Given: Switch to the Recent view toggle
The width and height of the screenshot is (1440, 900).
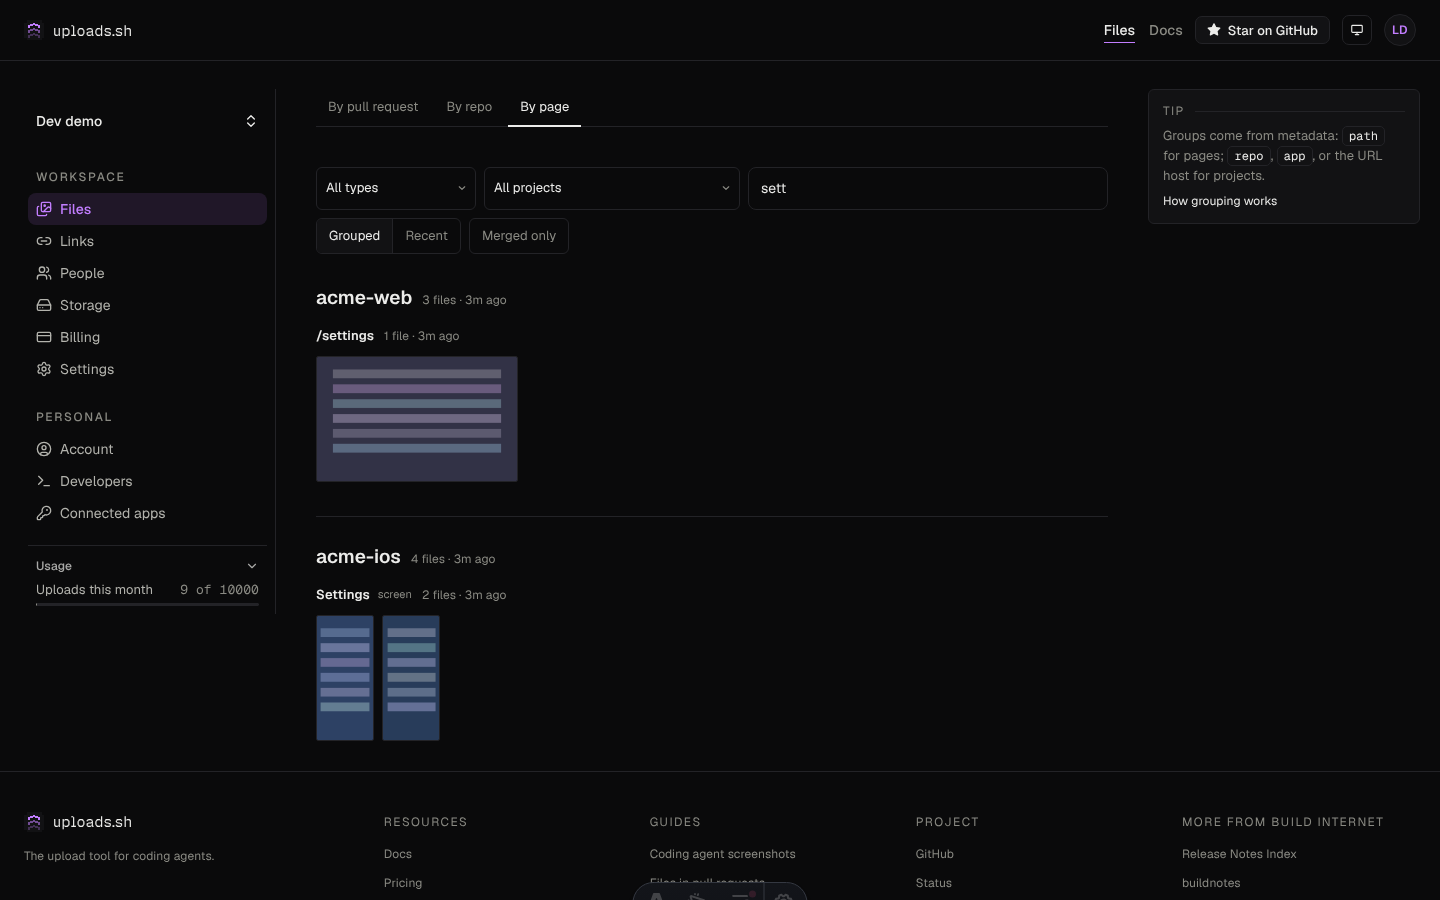Looking at the screenshot, I should click(x=427, y=236).
